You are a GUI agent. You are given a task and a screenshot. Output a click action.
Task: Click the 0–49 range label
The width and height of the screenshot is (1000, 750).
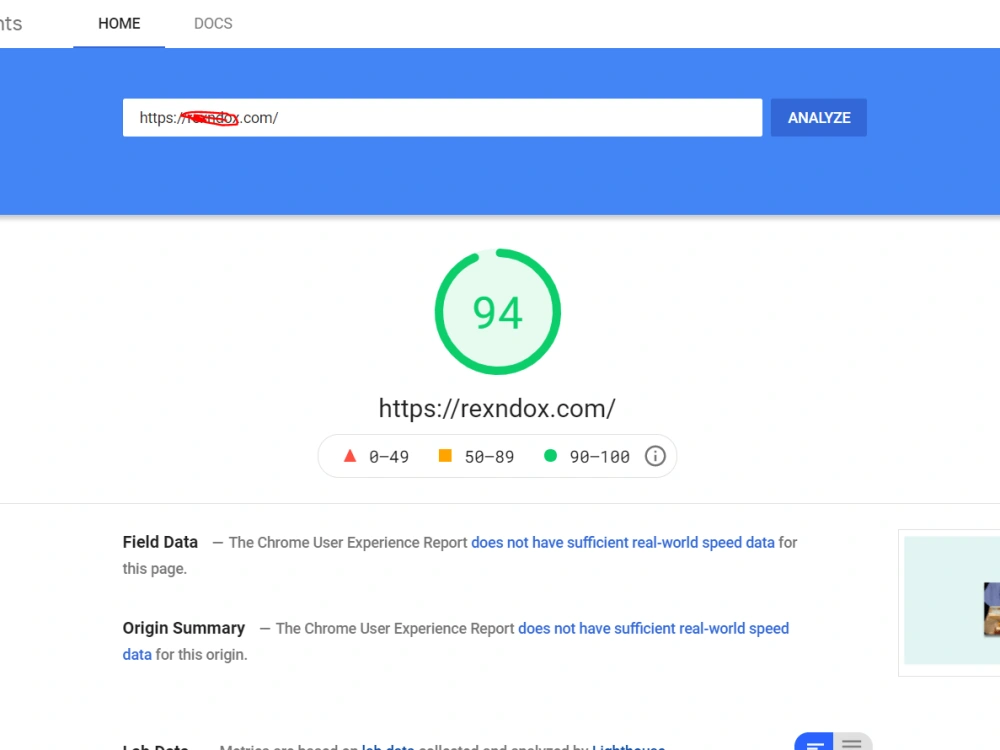tap(389, 457)
